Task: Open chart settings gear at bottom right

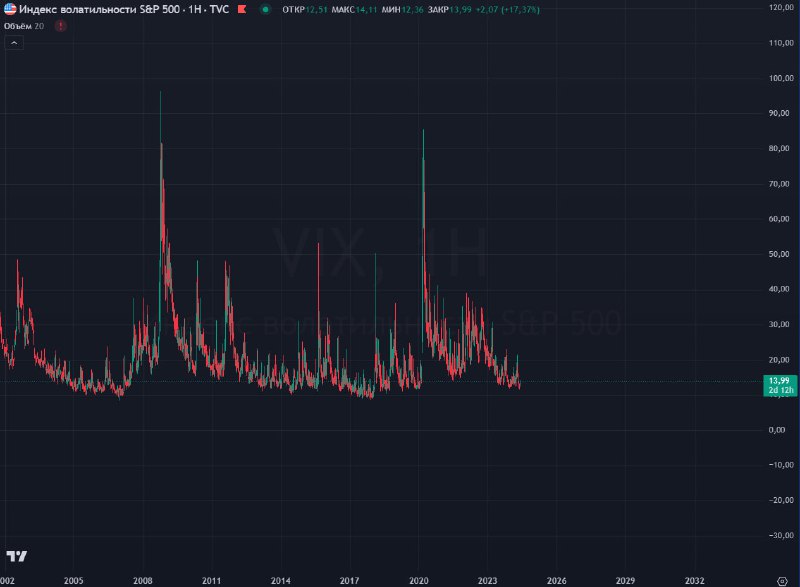Action: [x=782, y=581]
